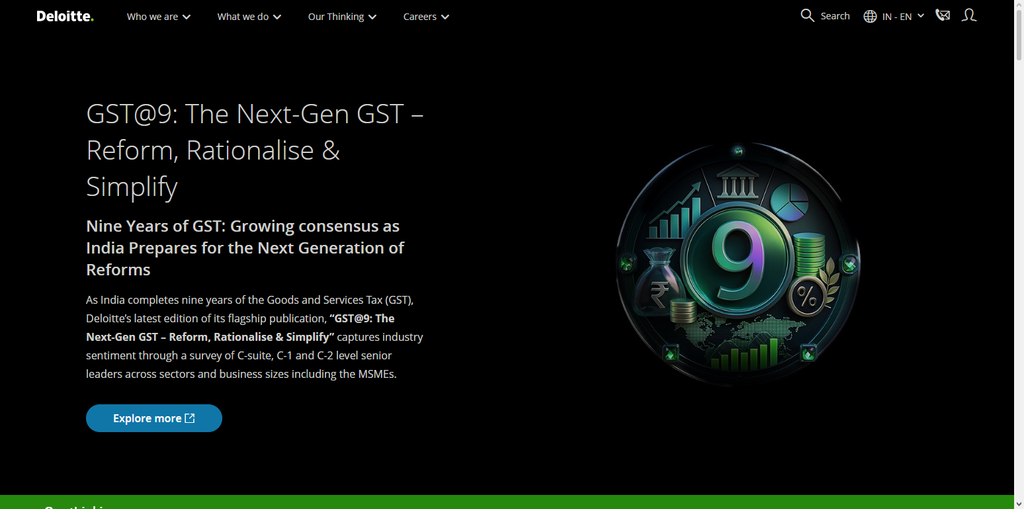Click the globe language icon
Image resolution: width=1024 pixels, height=509 pixels.
(x=870, y=16)
